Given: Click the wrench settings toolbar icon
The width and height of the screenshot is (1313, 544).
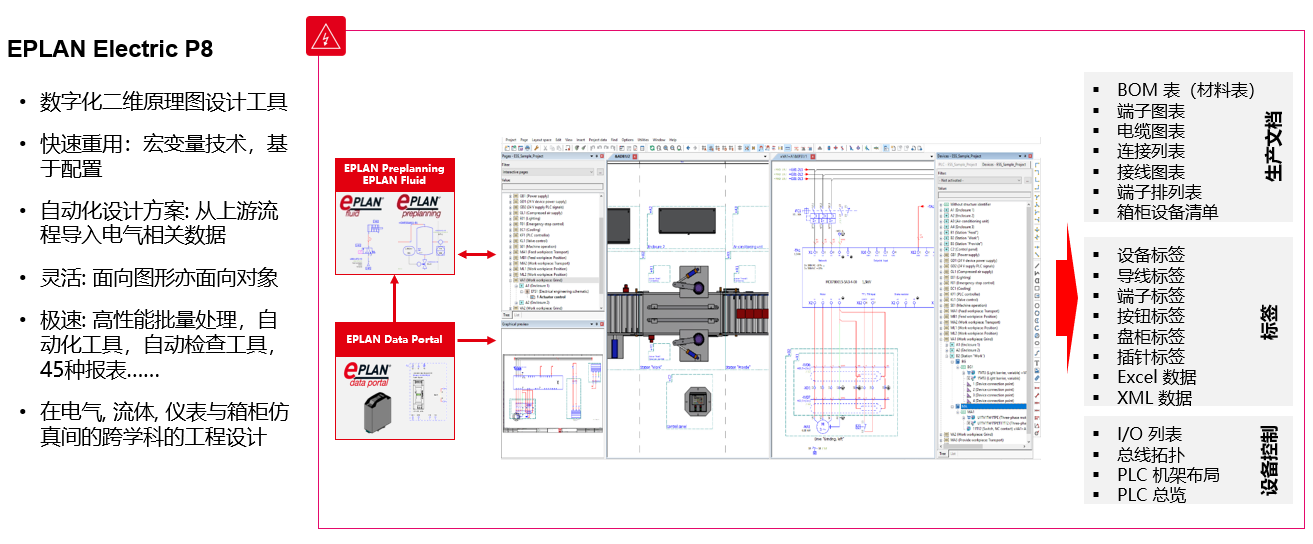Looking at the screenshot, I should (x=537, y=148).
